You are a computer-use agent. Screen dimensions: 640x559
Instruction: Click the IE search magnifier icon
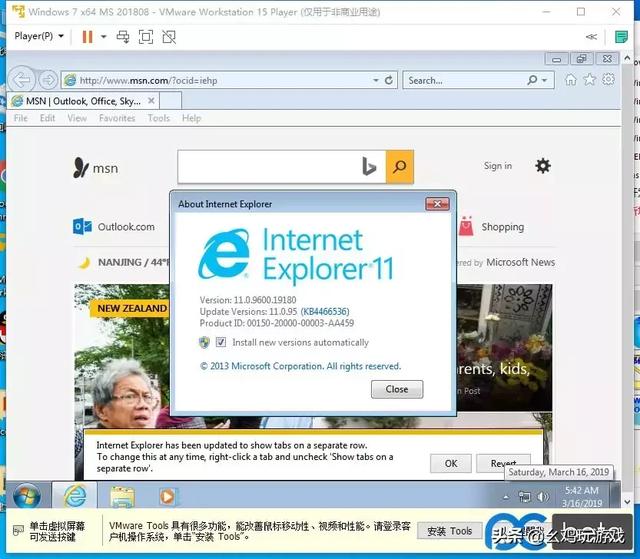tap(532, 80)
